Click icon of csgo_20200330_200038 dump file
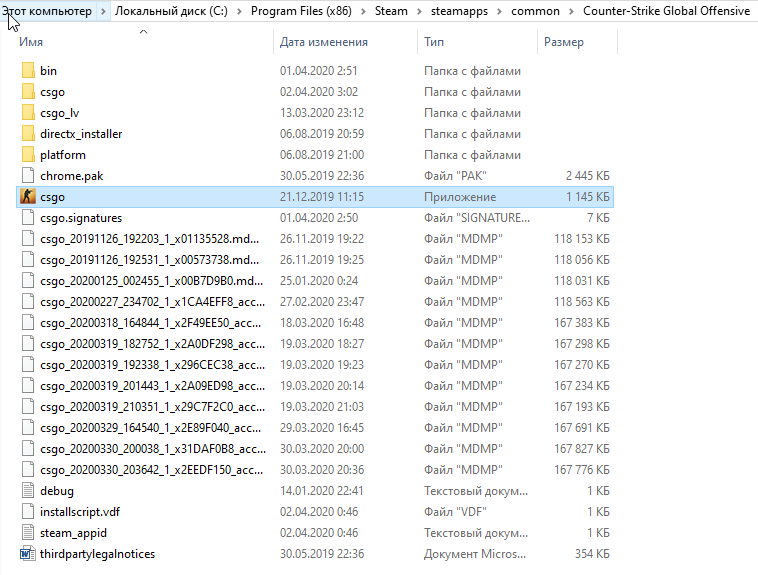 (28, 449)
